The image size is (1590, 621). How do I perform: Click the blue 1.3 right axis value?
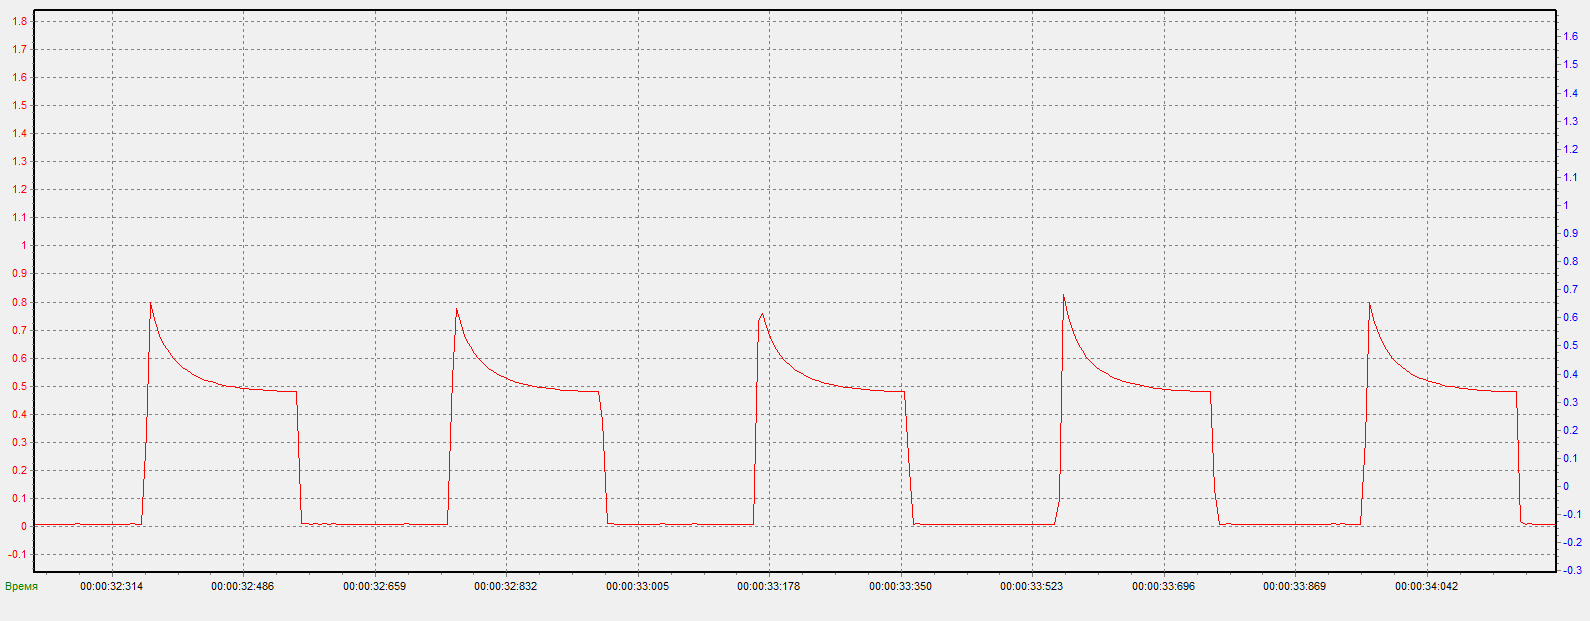(1570, 121)
